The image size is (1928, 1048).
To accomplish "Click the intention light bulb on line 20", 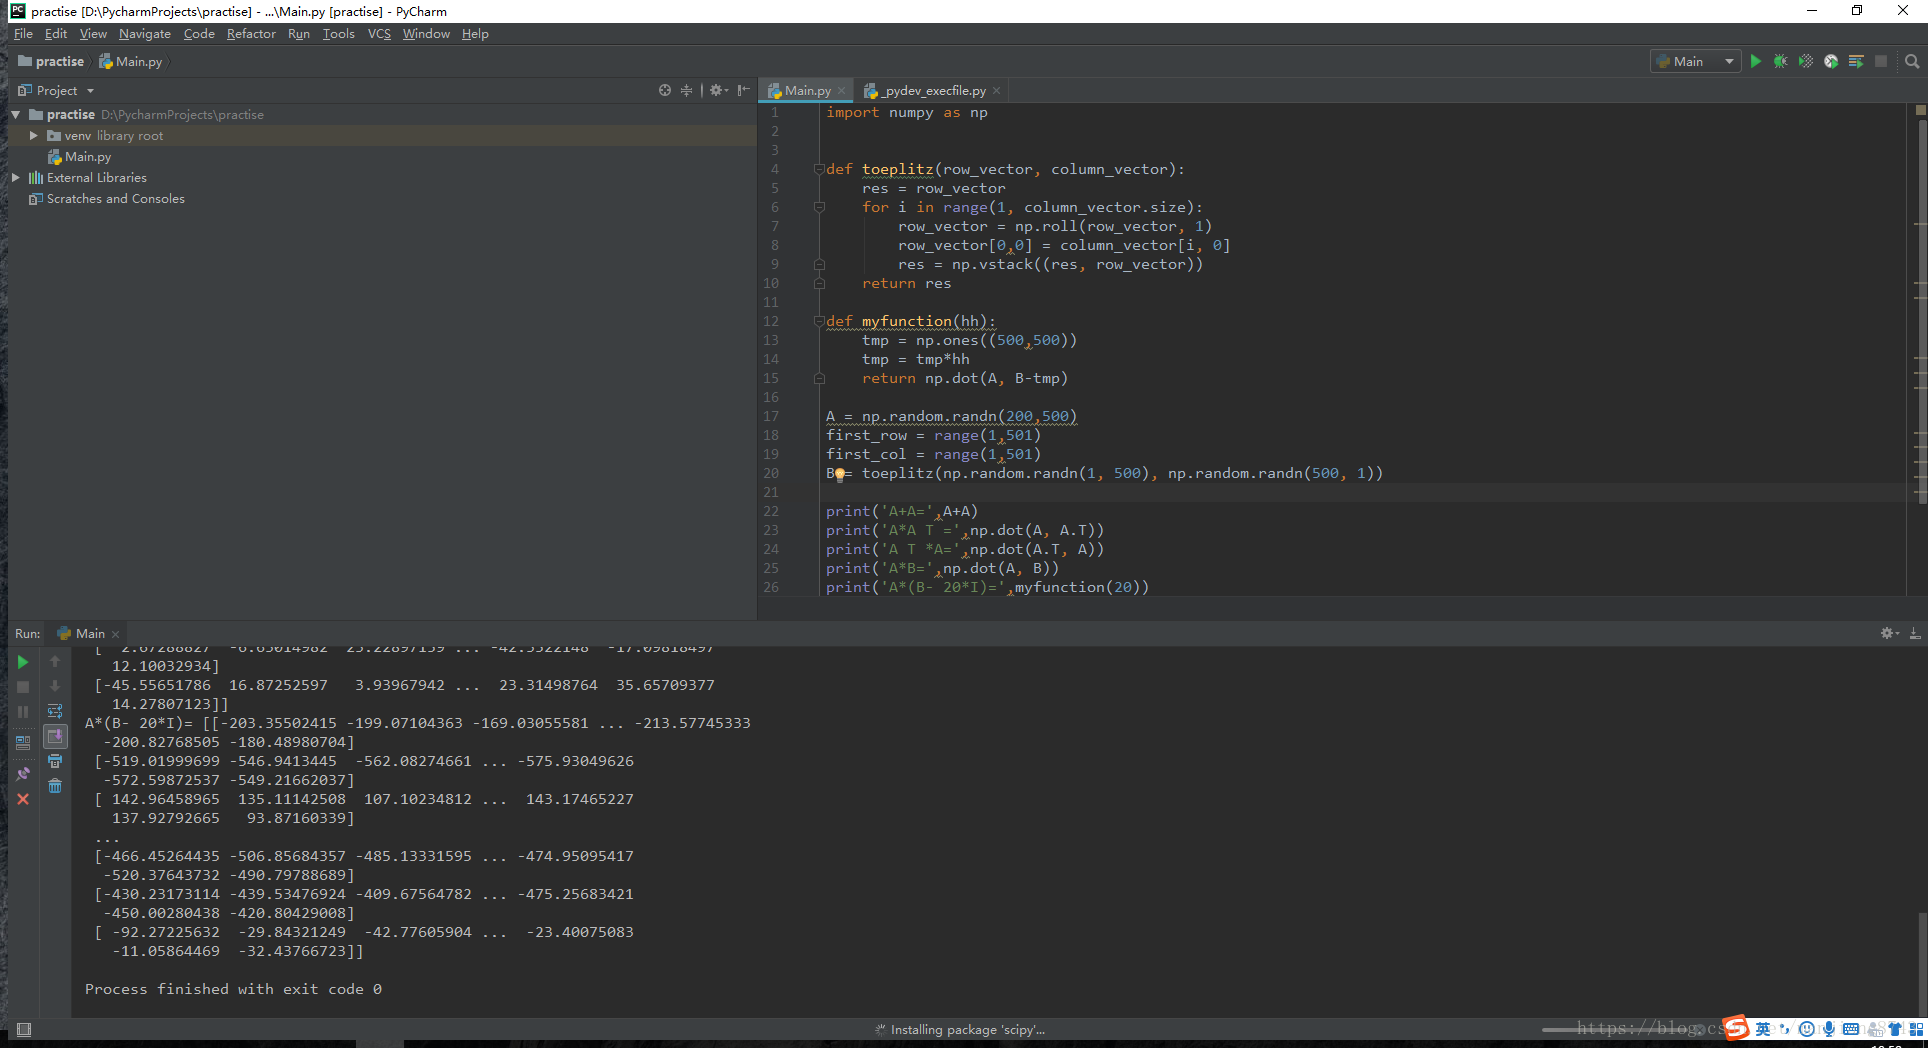I will pos(840,474).
